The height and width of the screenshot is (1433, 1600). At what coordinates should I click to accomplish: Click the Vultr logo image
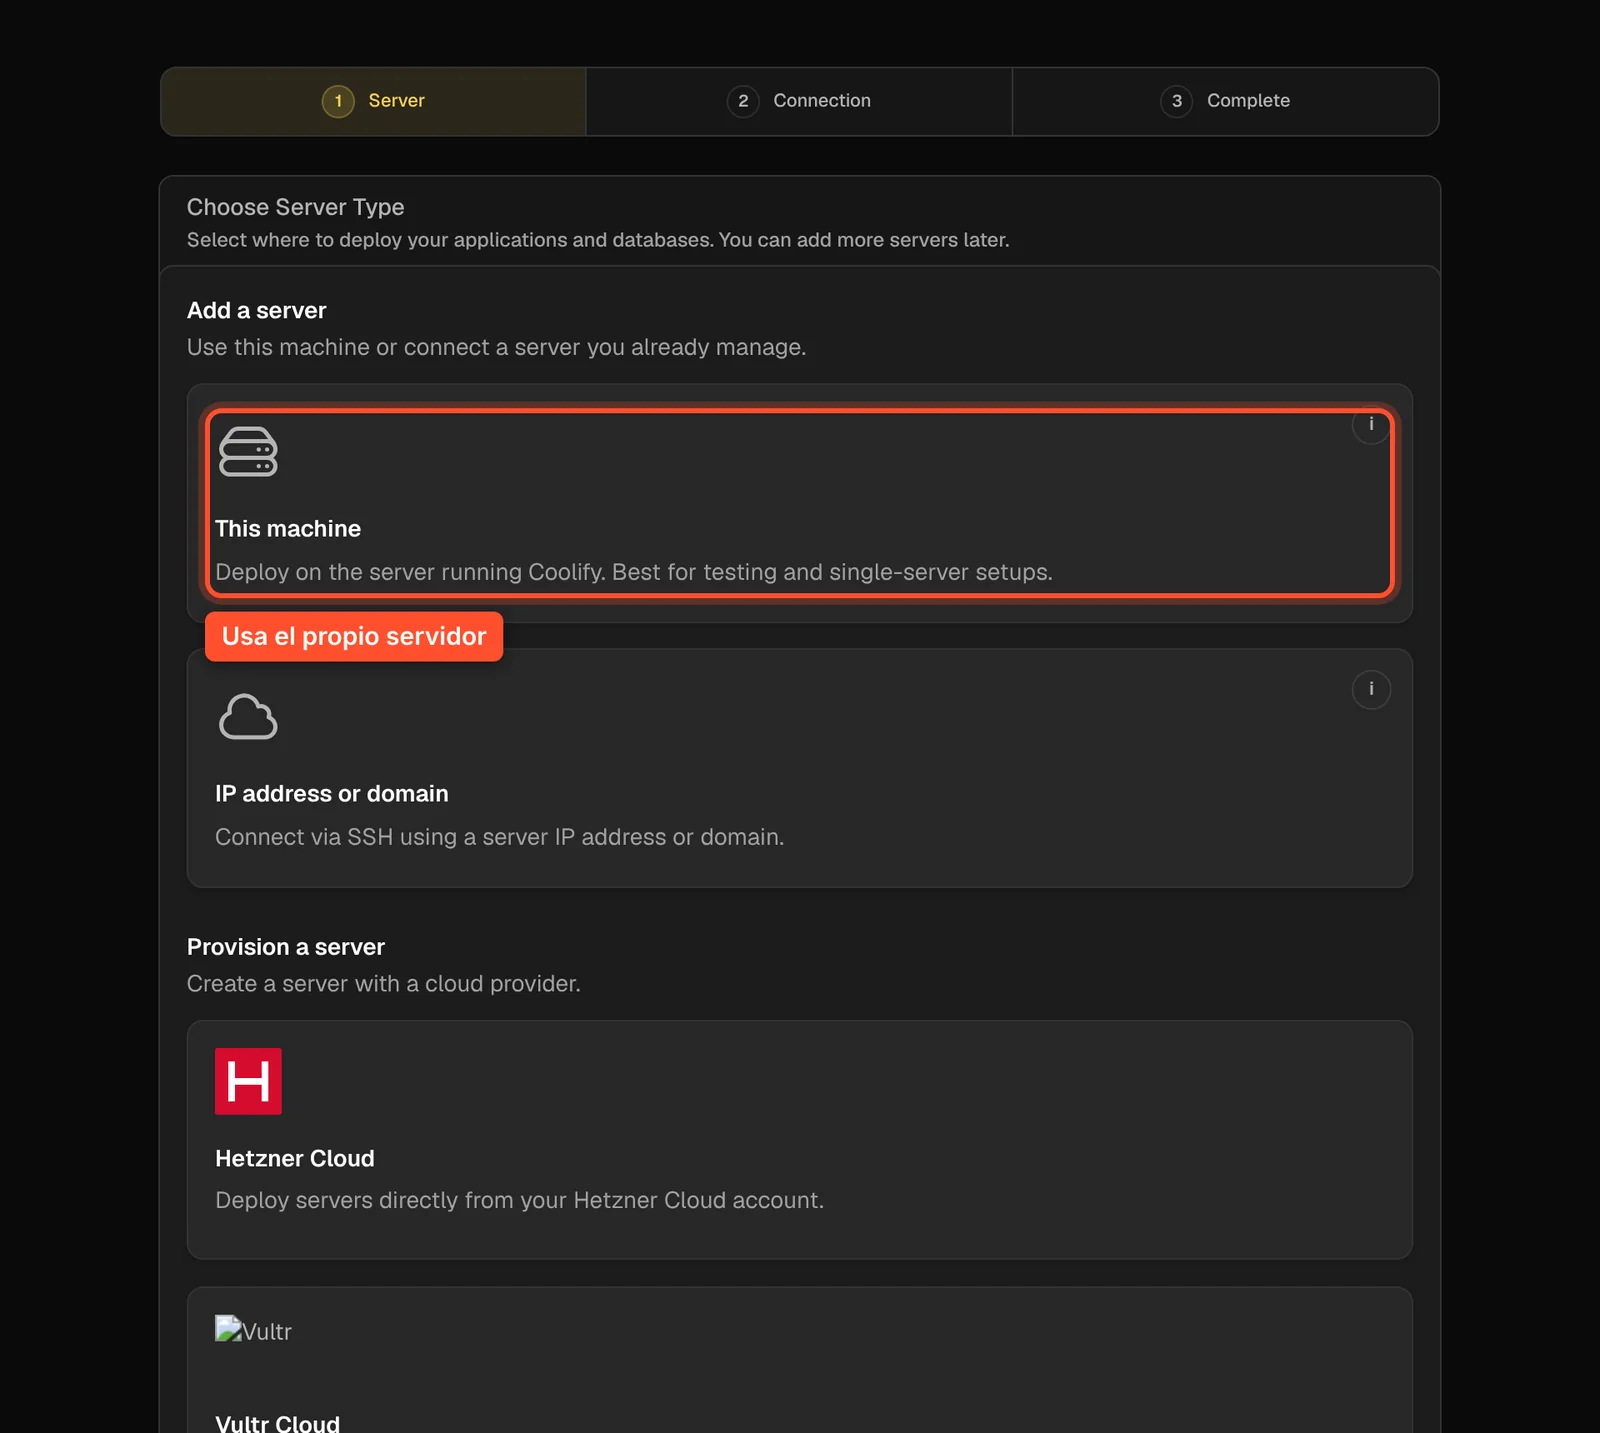tap(253, 1330)
